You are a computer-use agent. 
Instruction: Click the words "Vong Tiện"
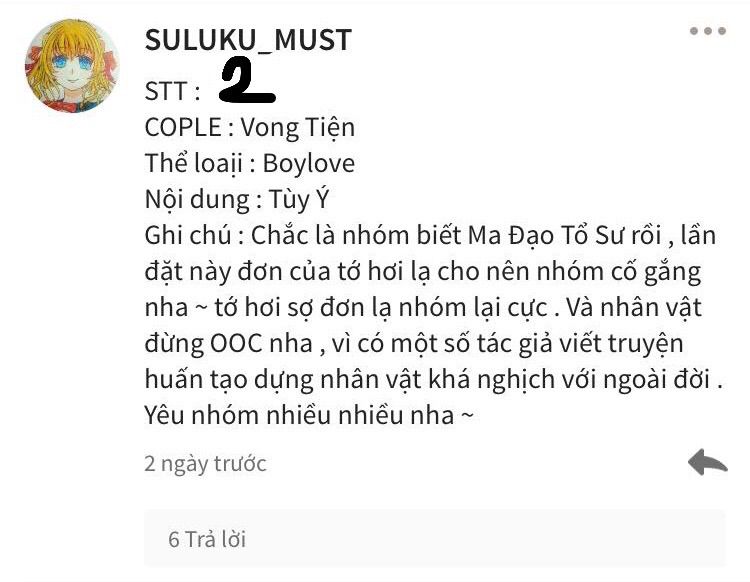298,128
